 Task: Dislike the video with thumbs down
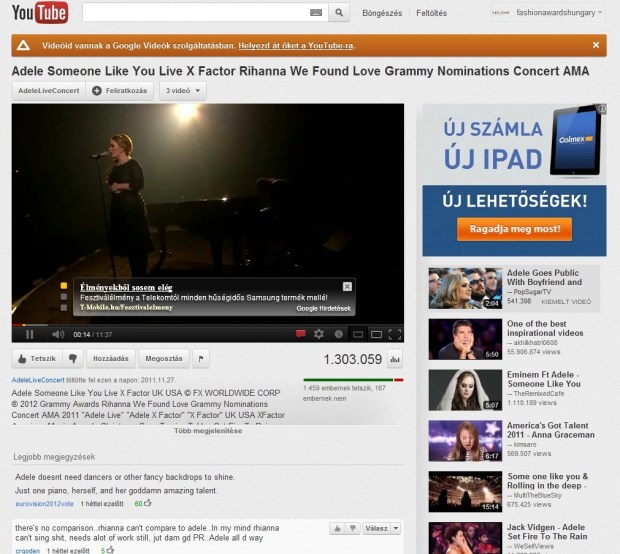tap(73, 358)
